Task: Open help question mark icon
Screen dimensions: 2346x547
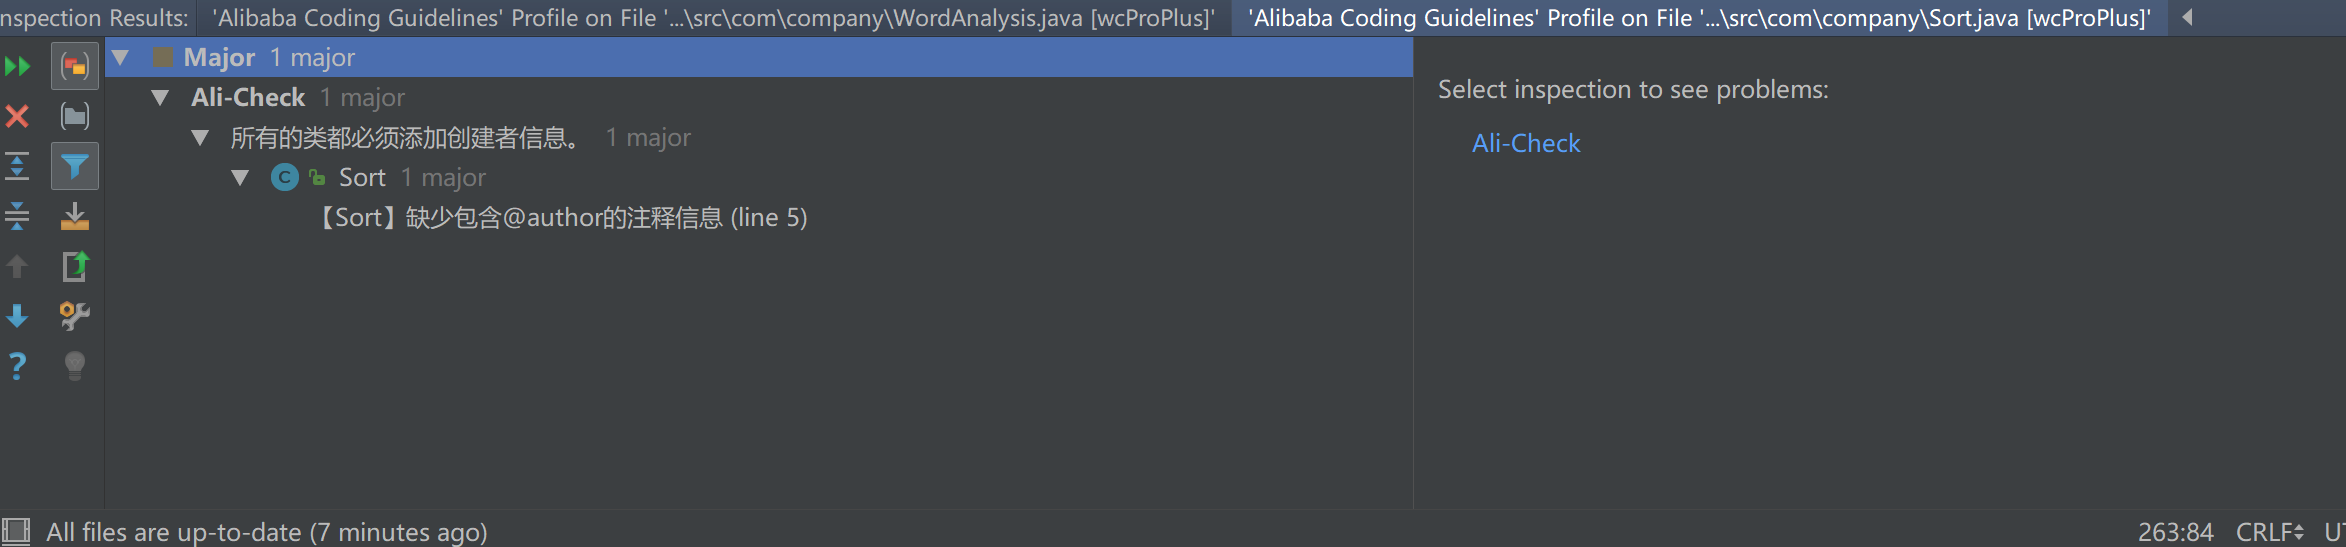Action: [18, 366]
